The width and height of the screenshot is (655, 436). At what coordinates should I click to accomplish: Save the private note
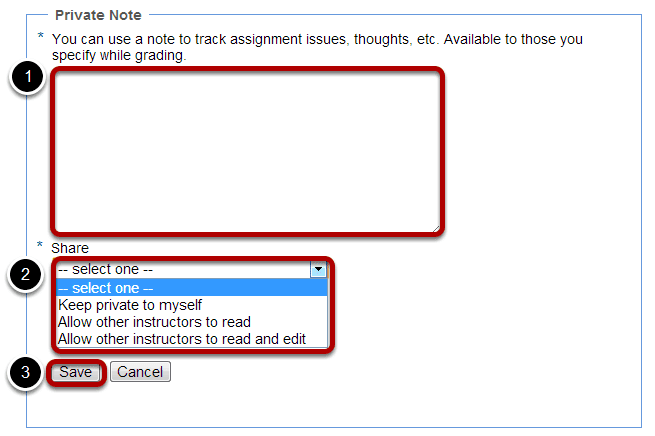[x=76, y=372]
